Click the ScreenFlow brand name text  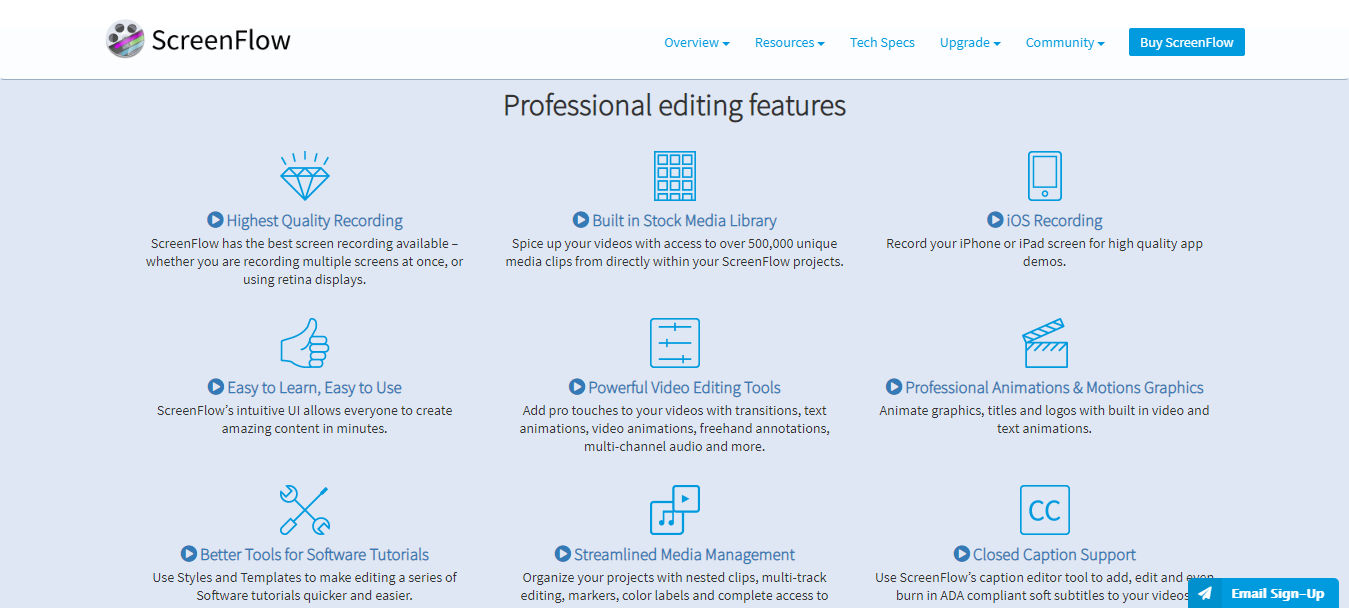click(x=221, y=40)
